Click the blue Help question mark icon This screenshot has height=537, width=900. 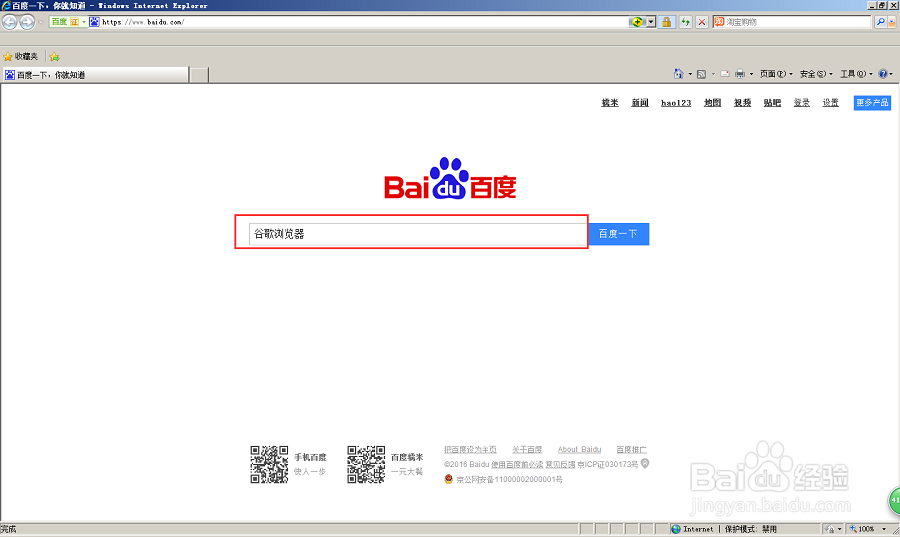tap(883, 74)
